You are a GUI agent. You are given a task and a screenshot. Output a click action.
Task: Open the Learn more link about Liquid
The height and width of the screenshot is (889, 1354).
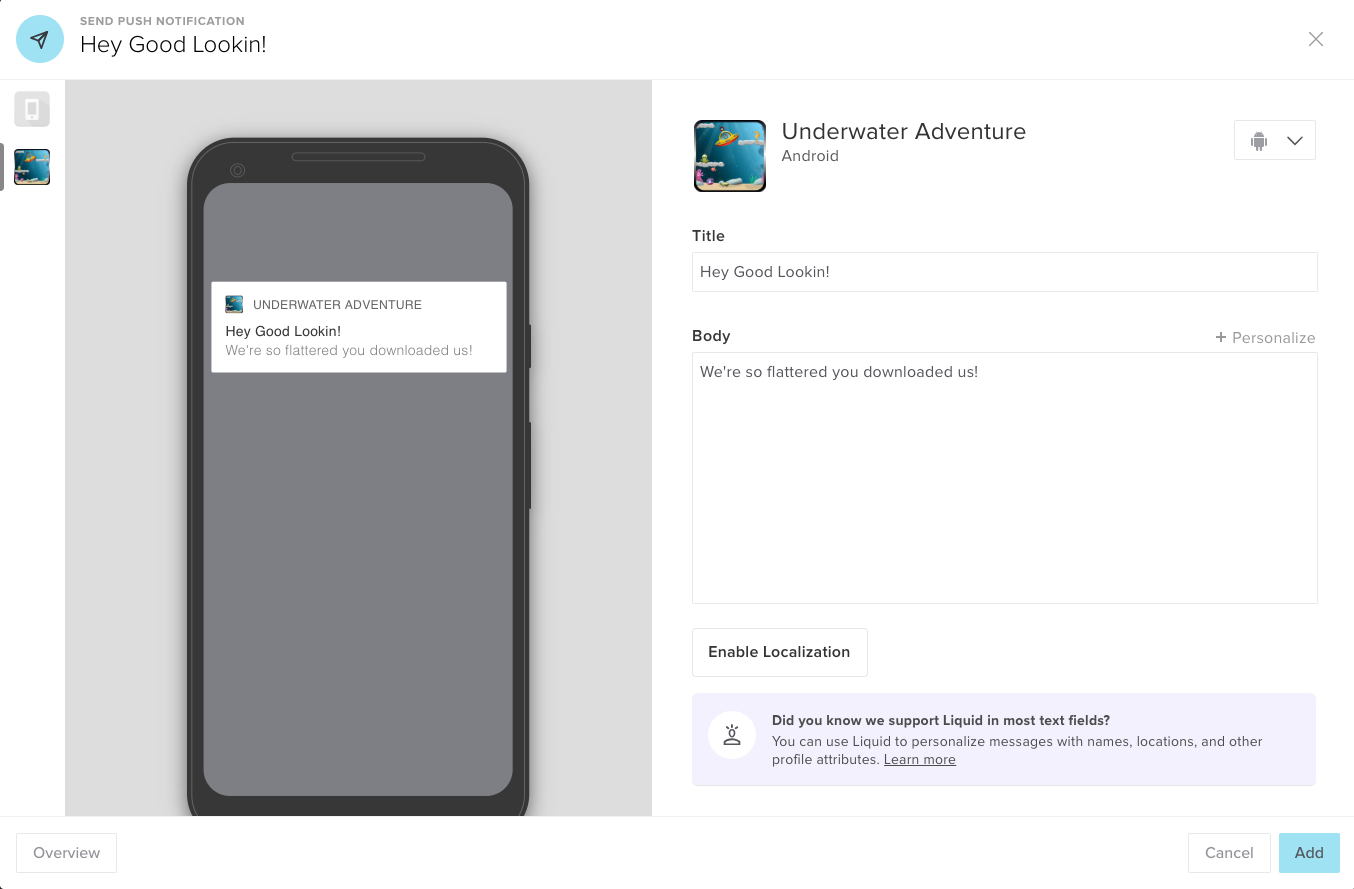coord(919,760)
